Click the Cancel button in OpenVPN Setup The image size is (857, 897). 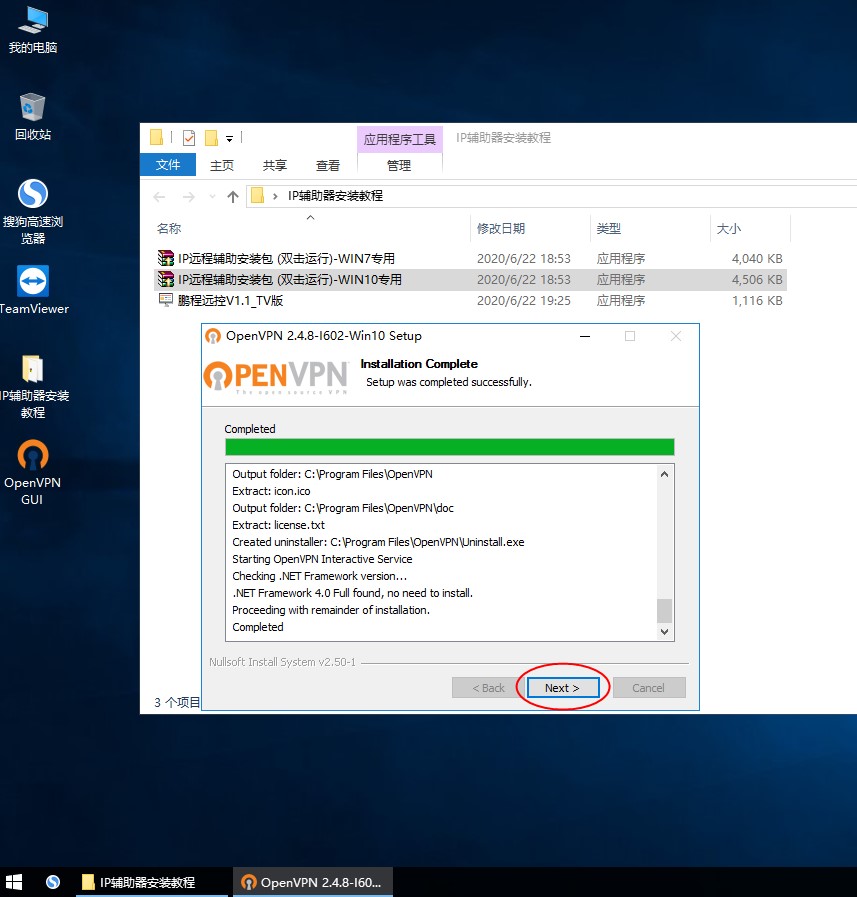pyautogui.click(x=649, y=688)
